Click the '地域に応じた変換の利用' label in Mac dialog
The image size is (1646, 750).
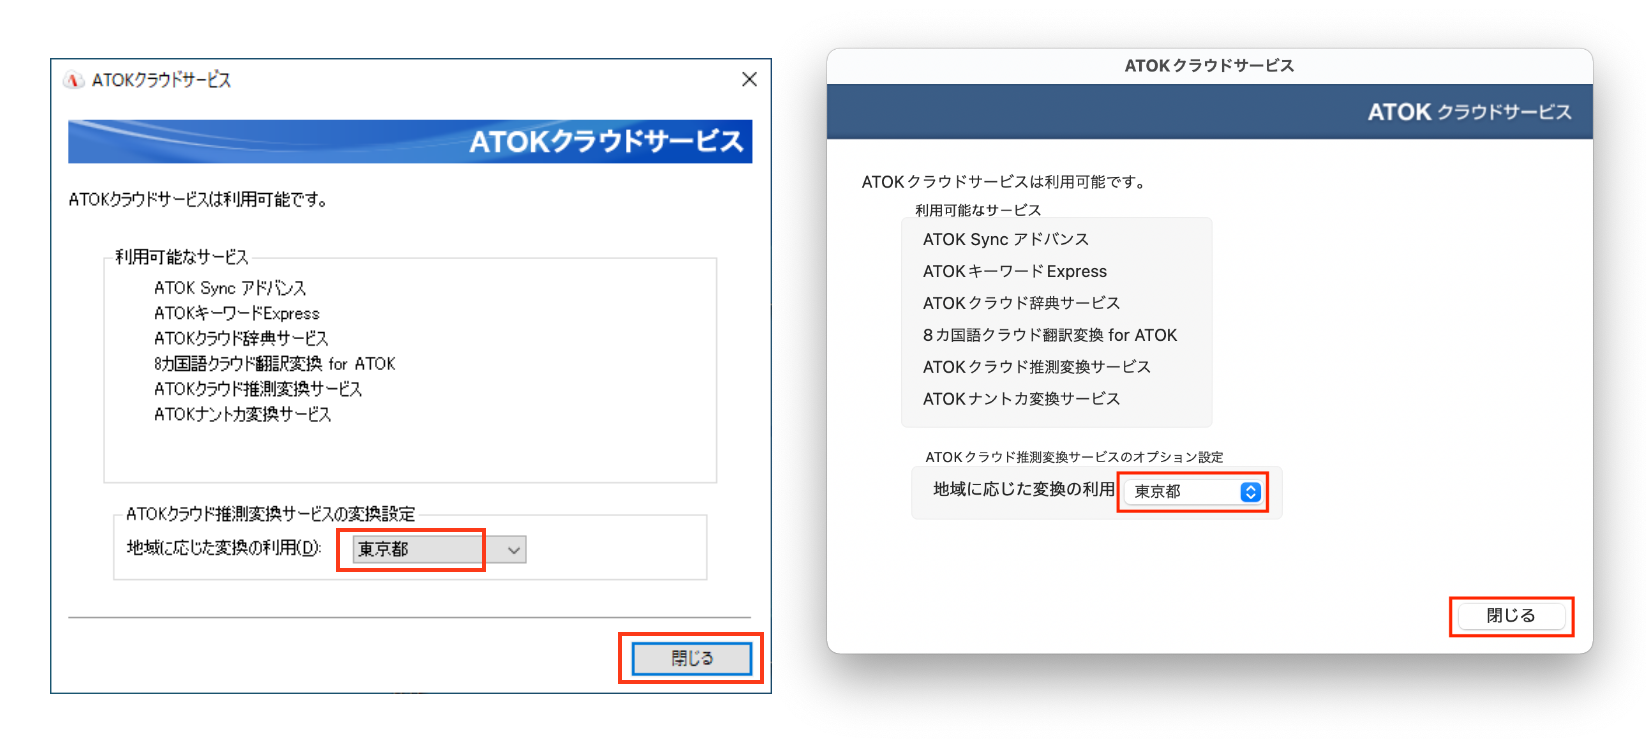1024,489
